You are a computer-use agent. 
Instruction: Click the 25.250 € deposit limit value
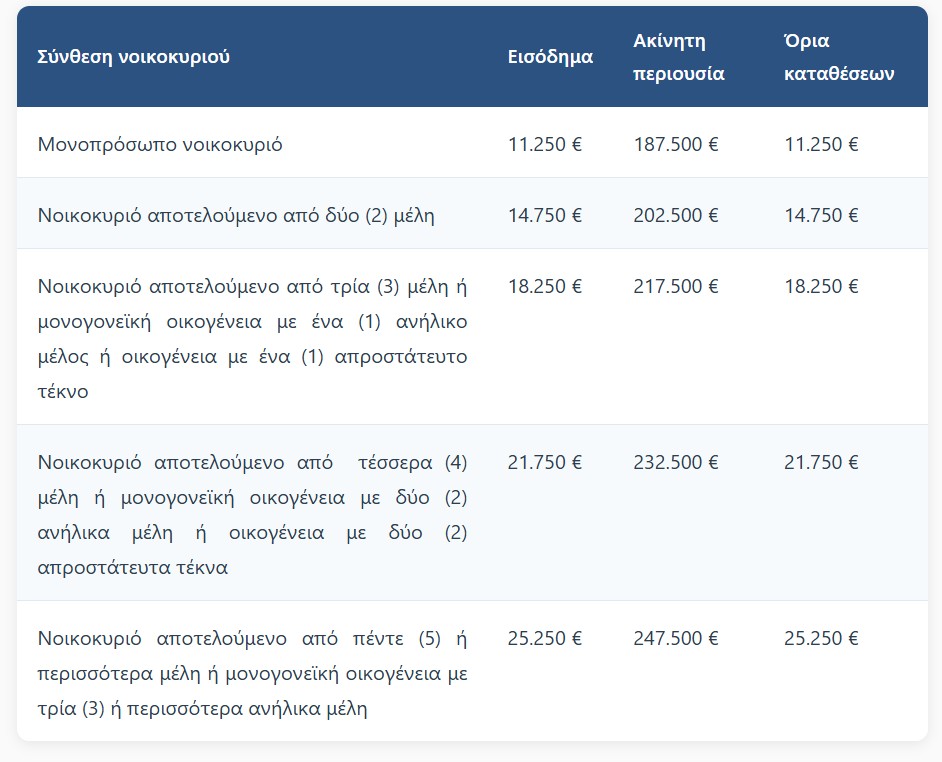coord(822,638)
